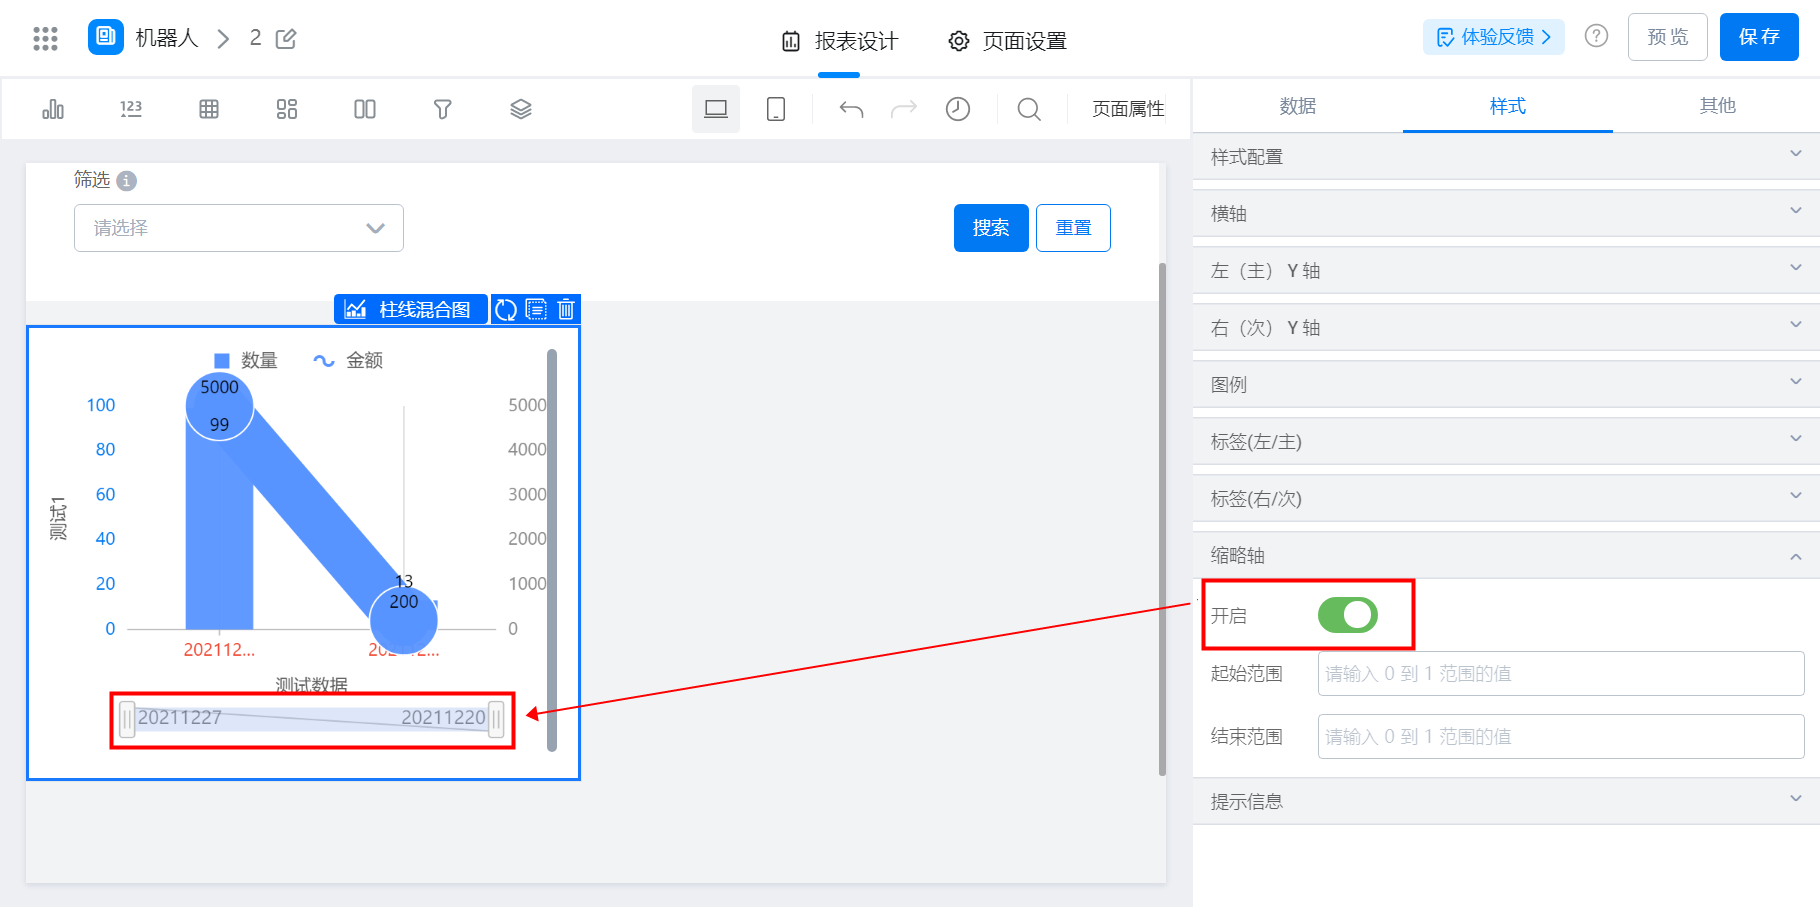Click the left handle of chart zoom slider
The image size is (1820, 907).
click(127, 719)
